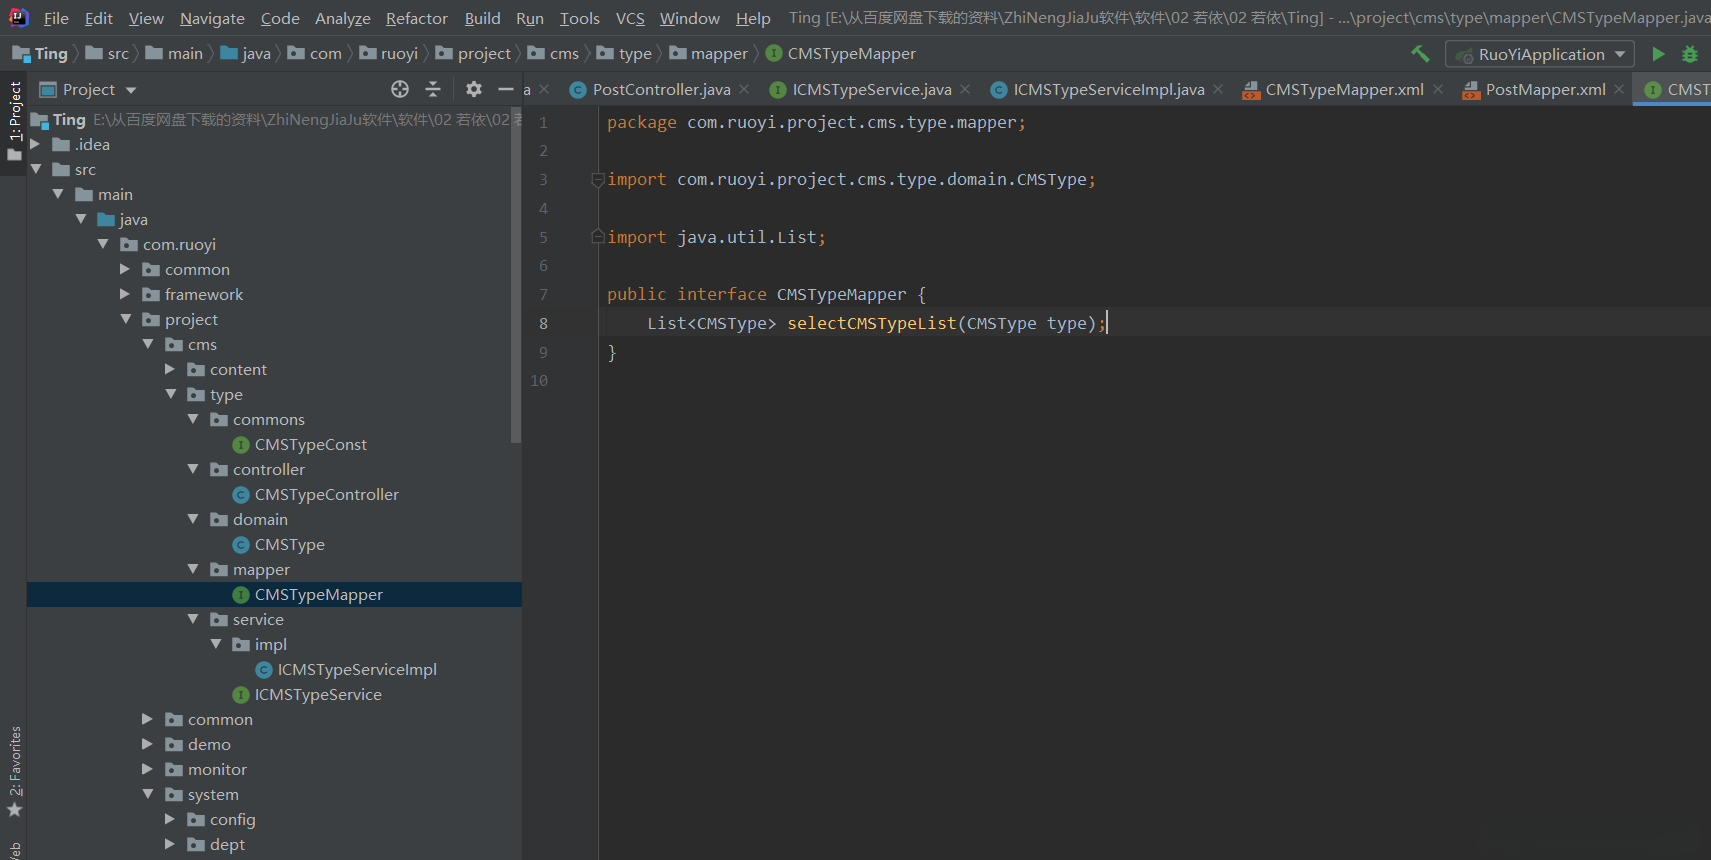Toggle the 1: Project side tool button
The width and height of the screenshot is (1711, 860).
14,120
